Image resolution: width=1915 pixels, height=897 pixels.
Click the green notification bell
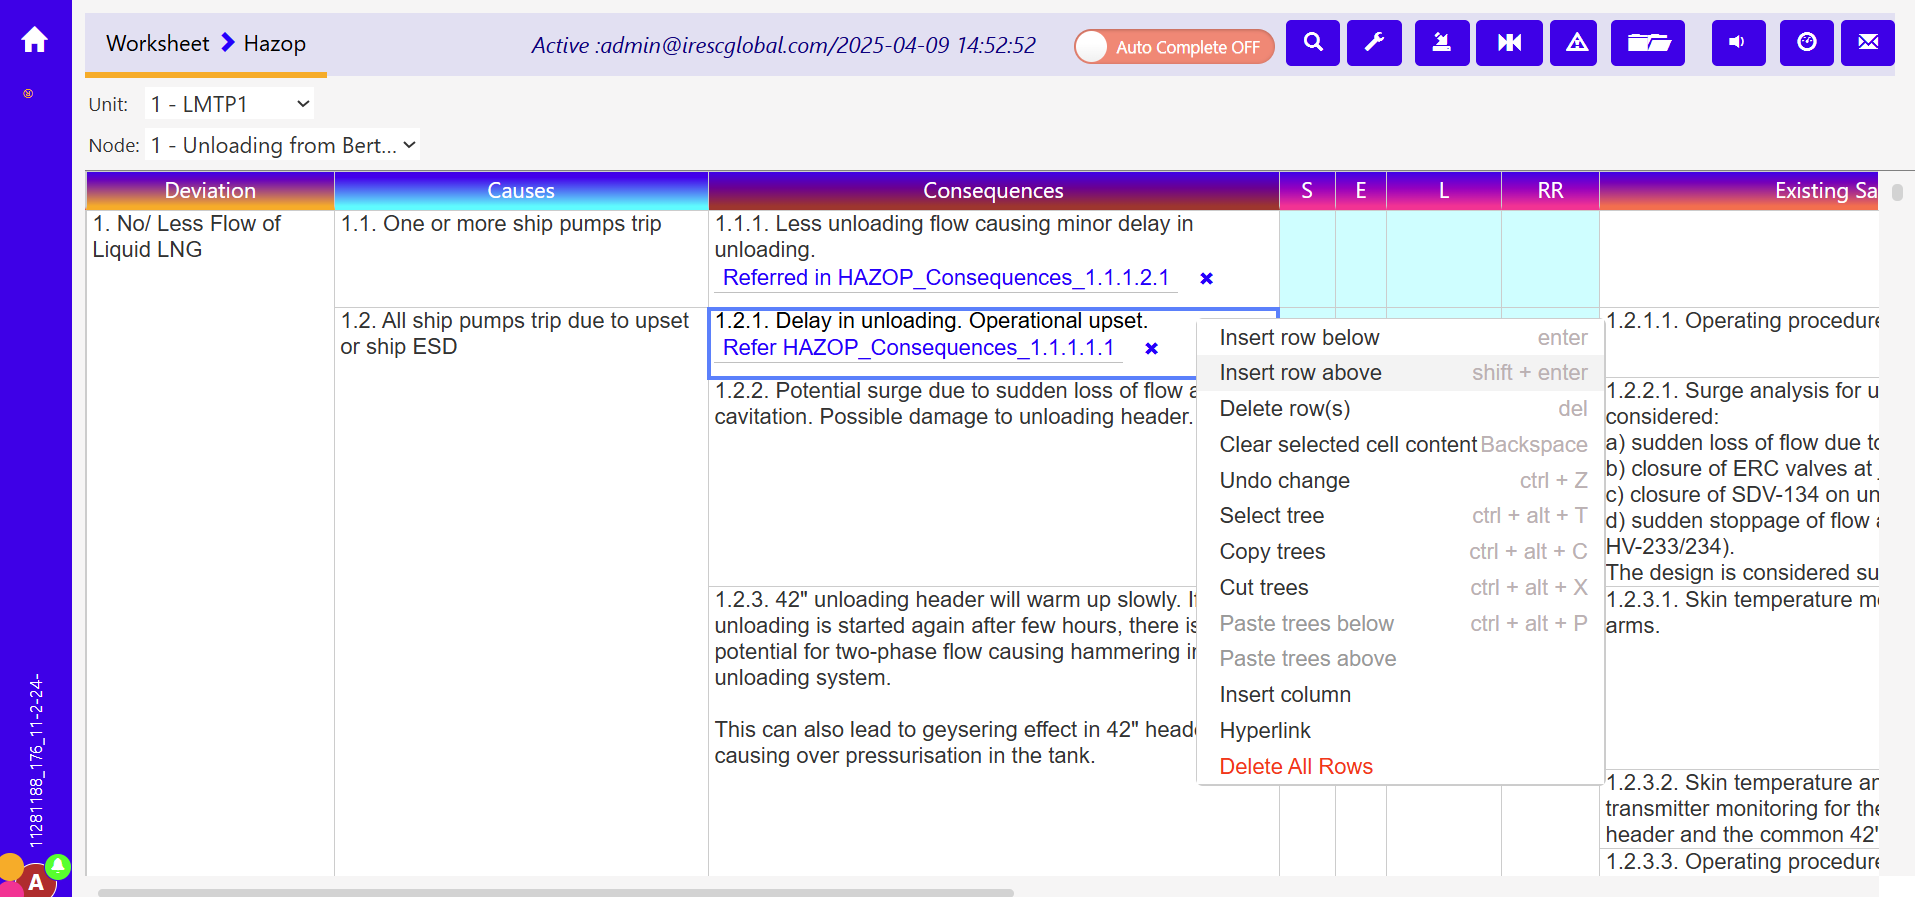click(x=58, y=865)
